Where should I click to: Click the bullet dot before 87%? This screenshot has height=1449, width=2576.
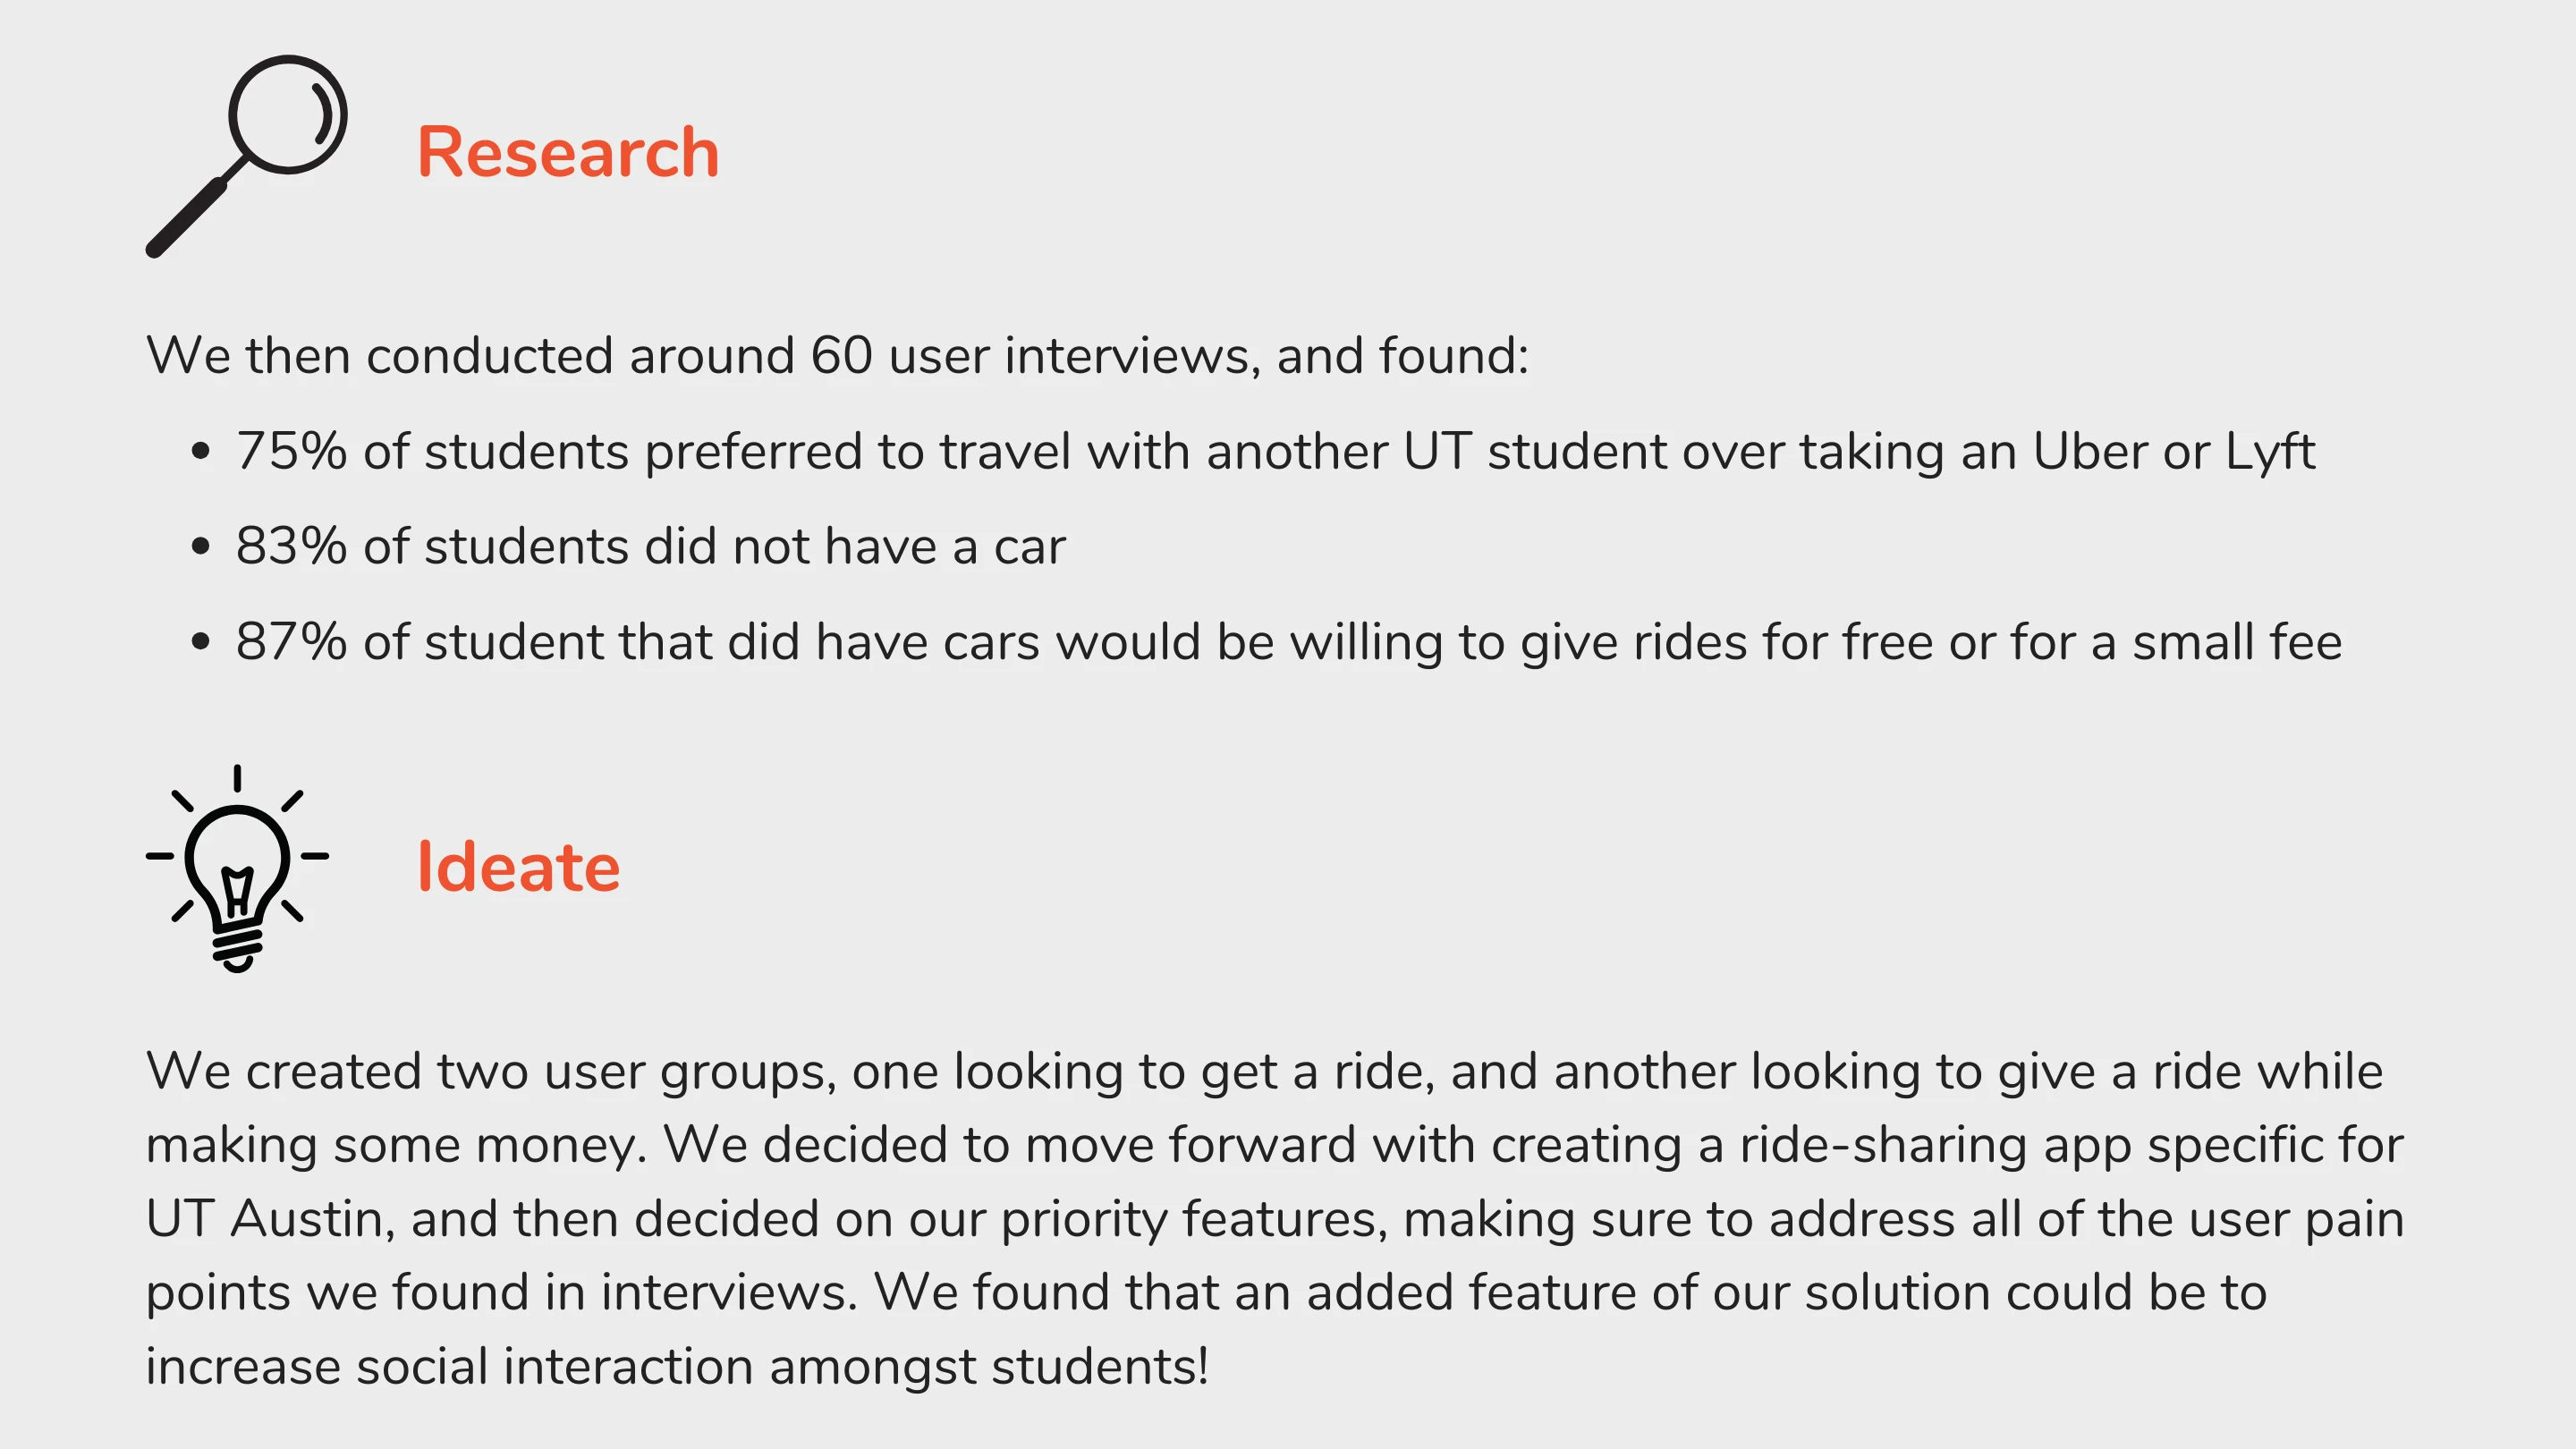pos(201,642)
